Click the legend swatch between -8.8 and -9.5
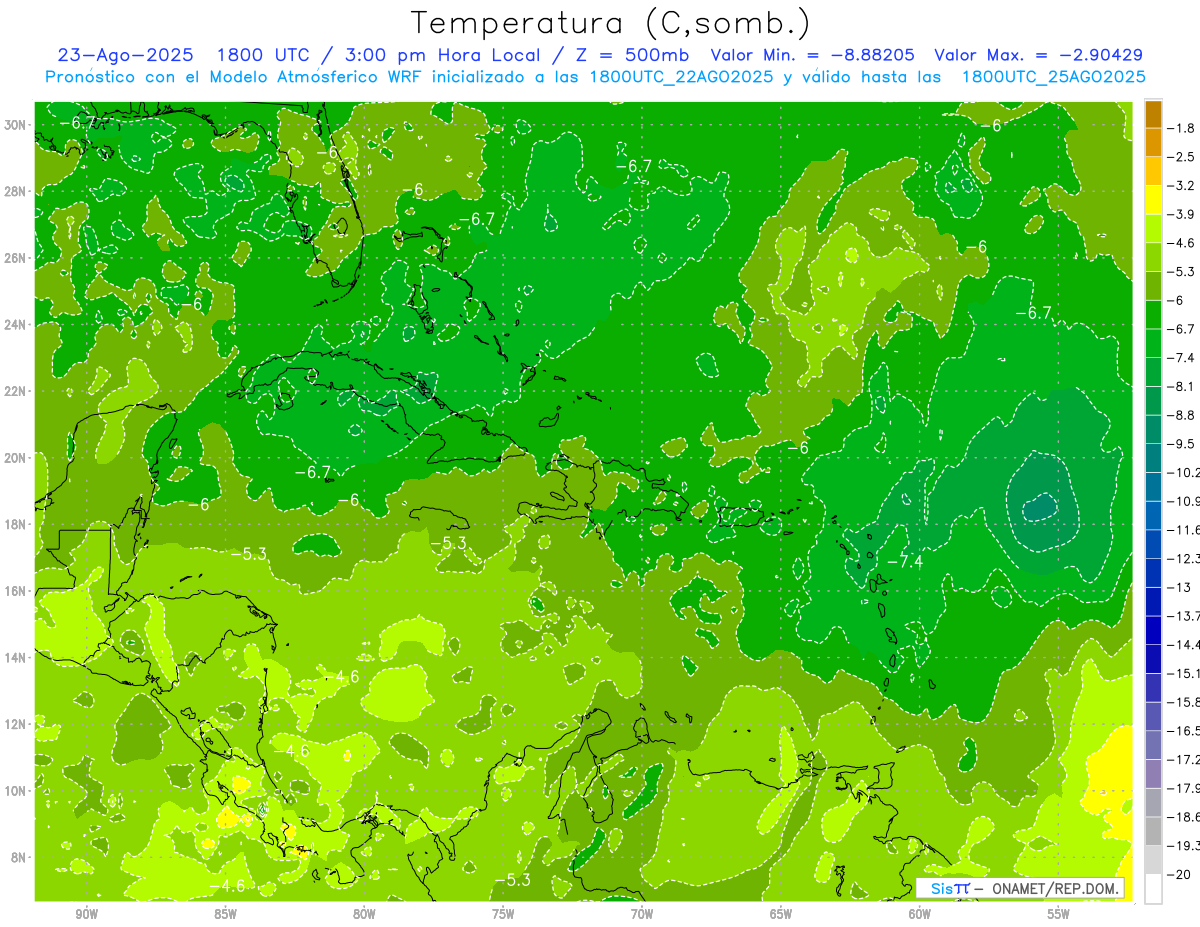 click(1153, 429)
